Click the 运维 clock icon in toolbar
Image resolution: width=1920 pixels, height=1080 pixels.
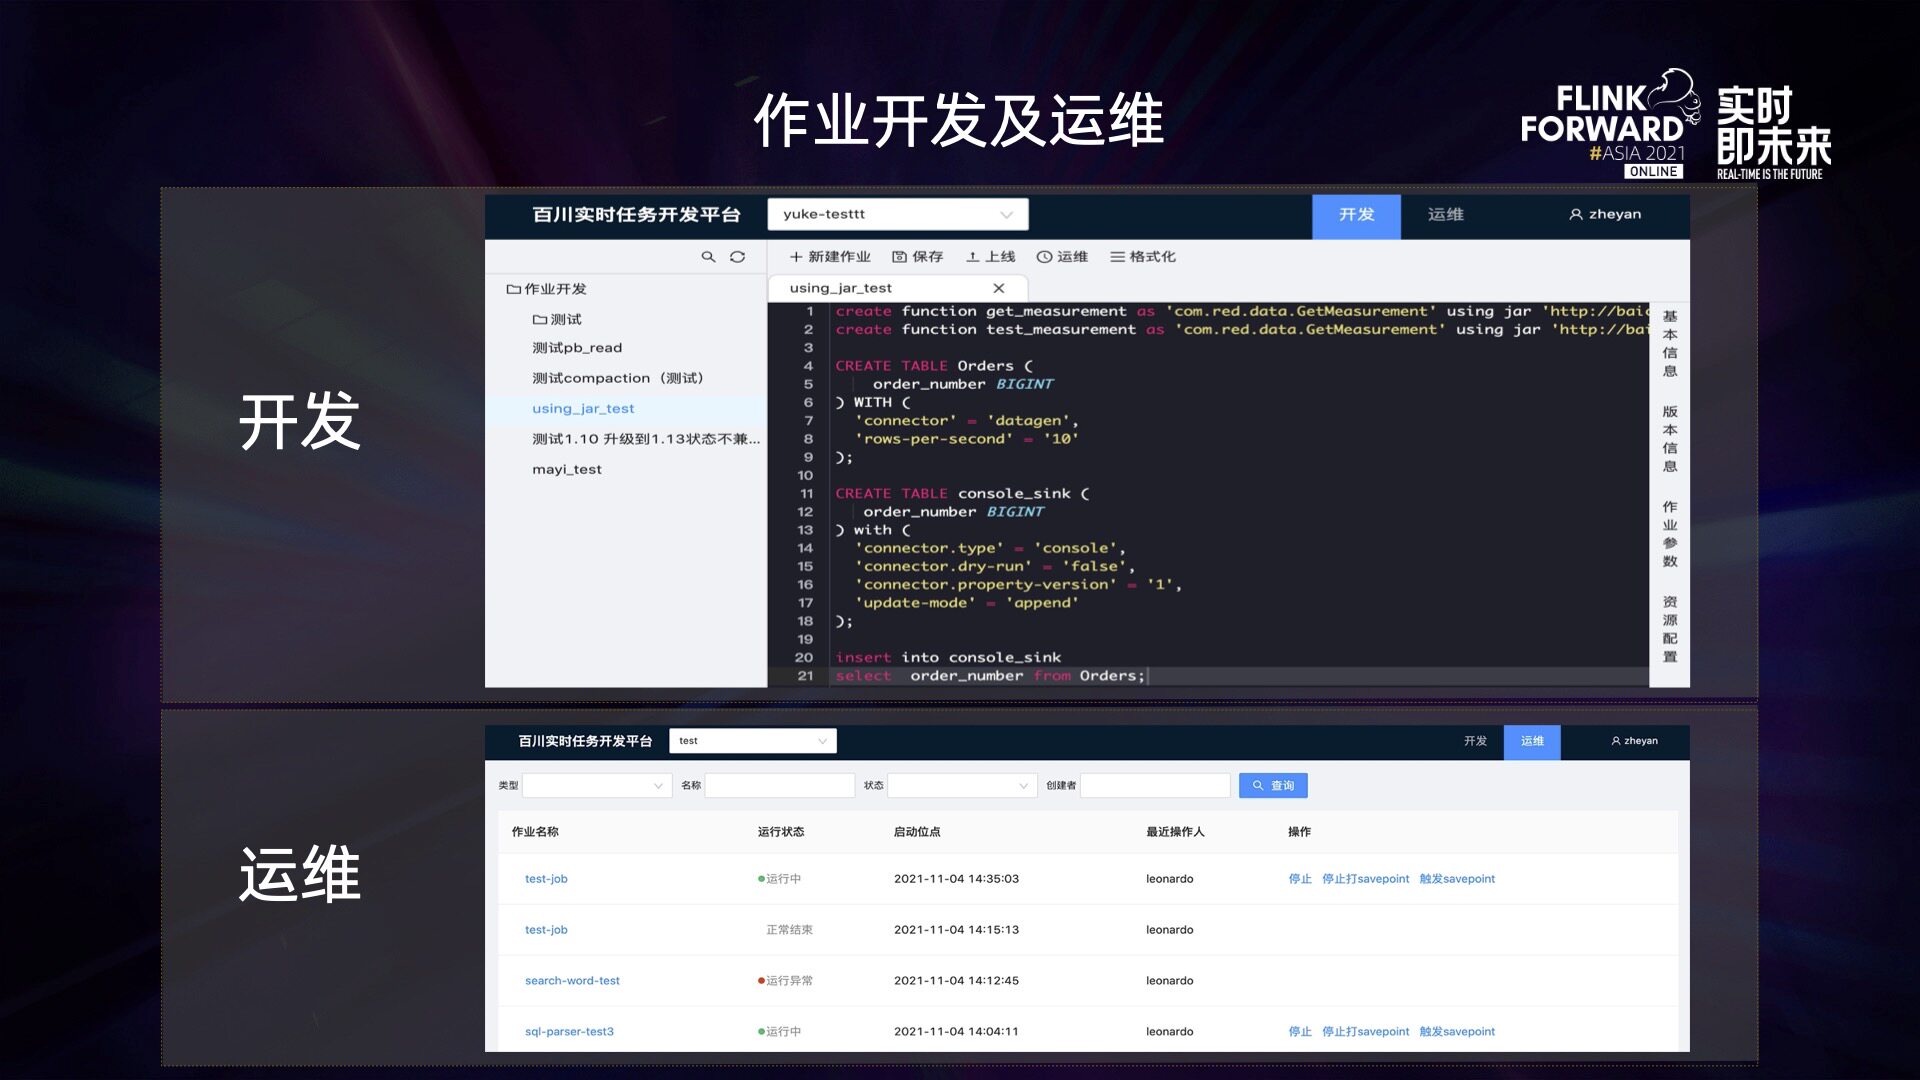pos(1044,257)
